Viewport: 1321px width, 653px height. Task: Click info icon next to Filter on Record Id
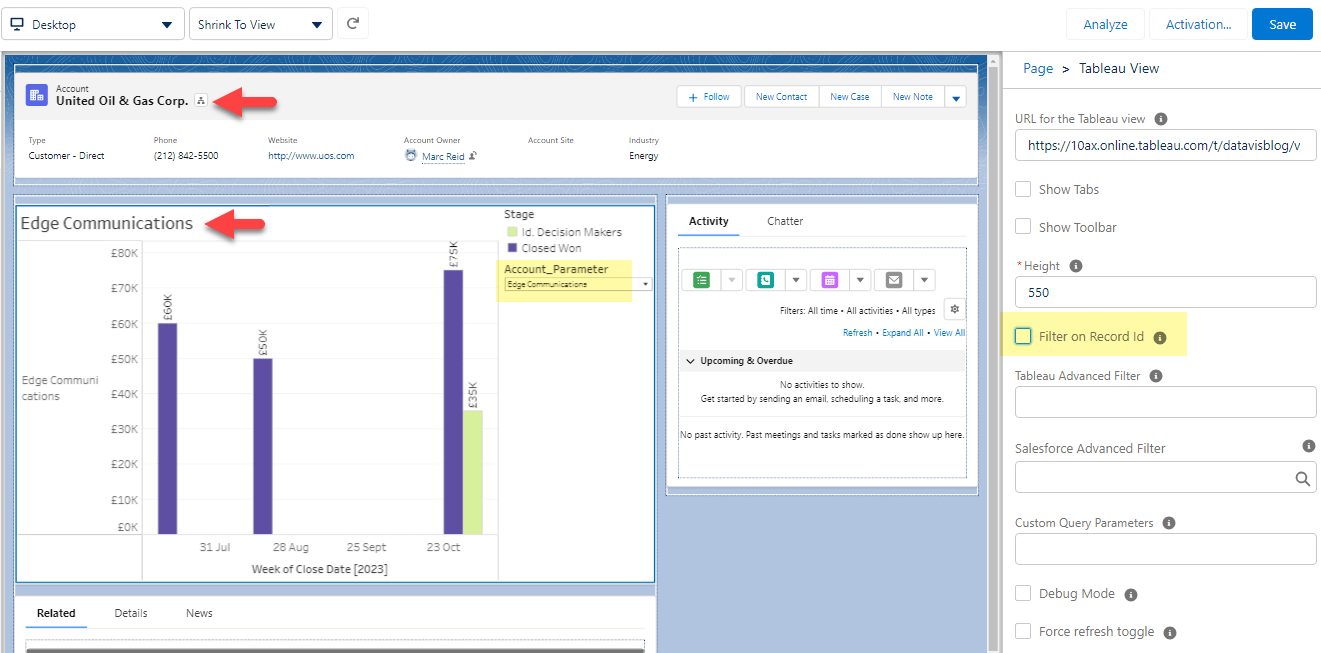click(x=1160, y=338)
